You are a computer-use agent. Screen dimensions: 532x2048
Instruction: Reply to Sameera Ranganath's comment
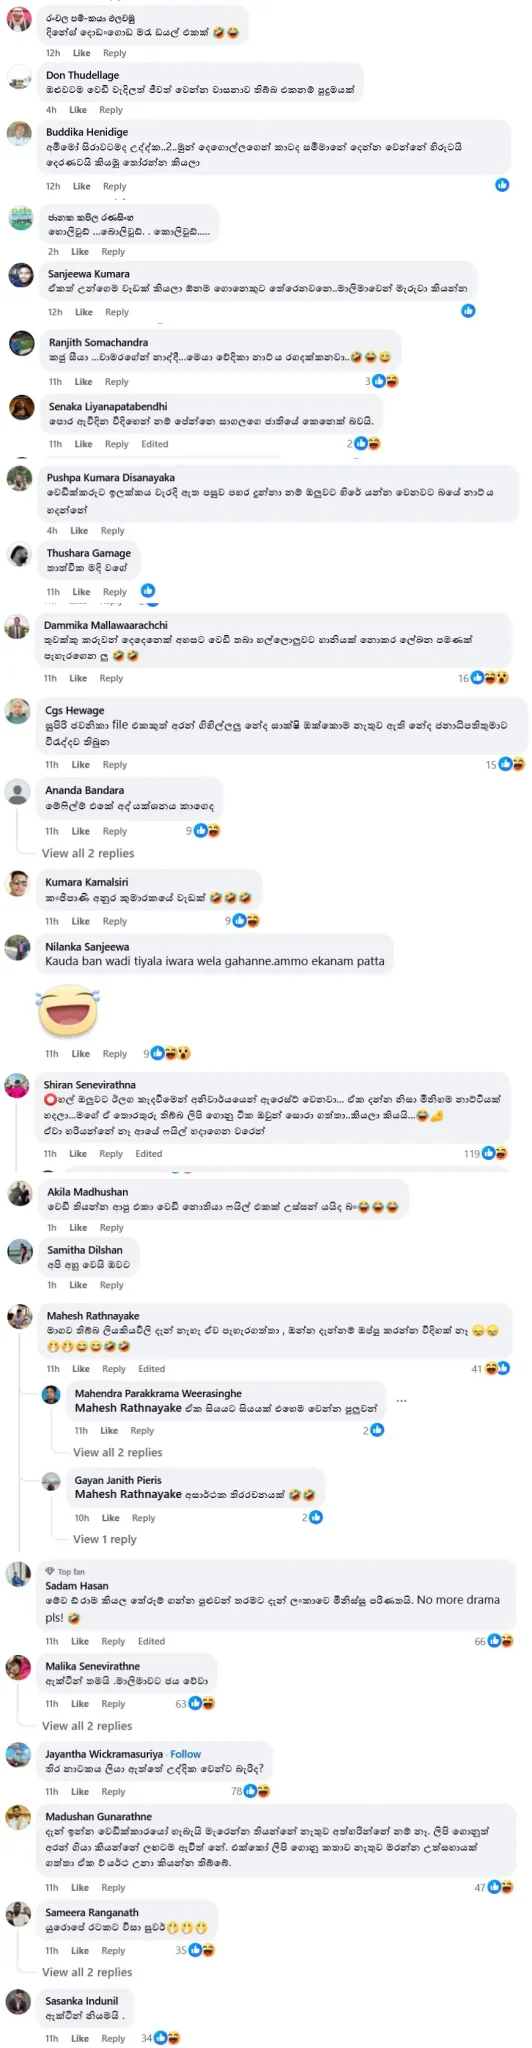113,1951
